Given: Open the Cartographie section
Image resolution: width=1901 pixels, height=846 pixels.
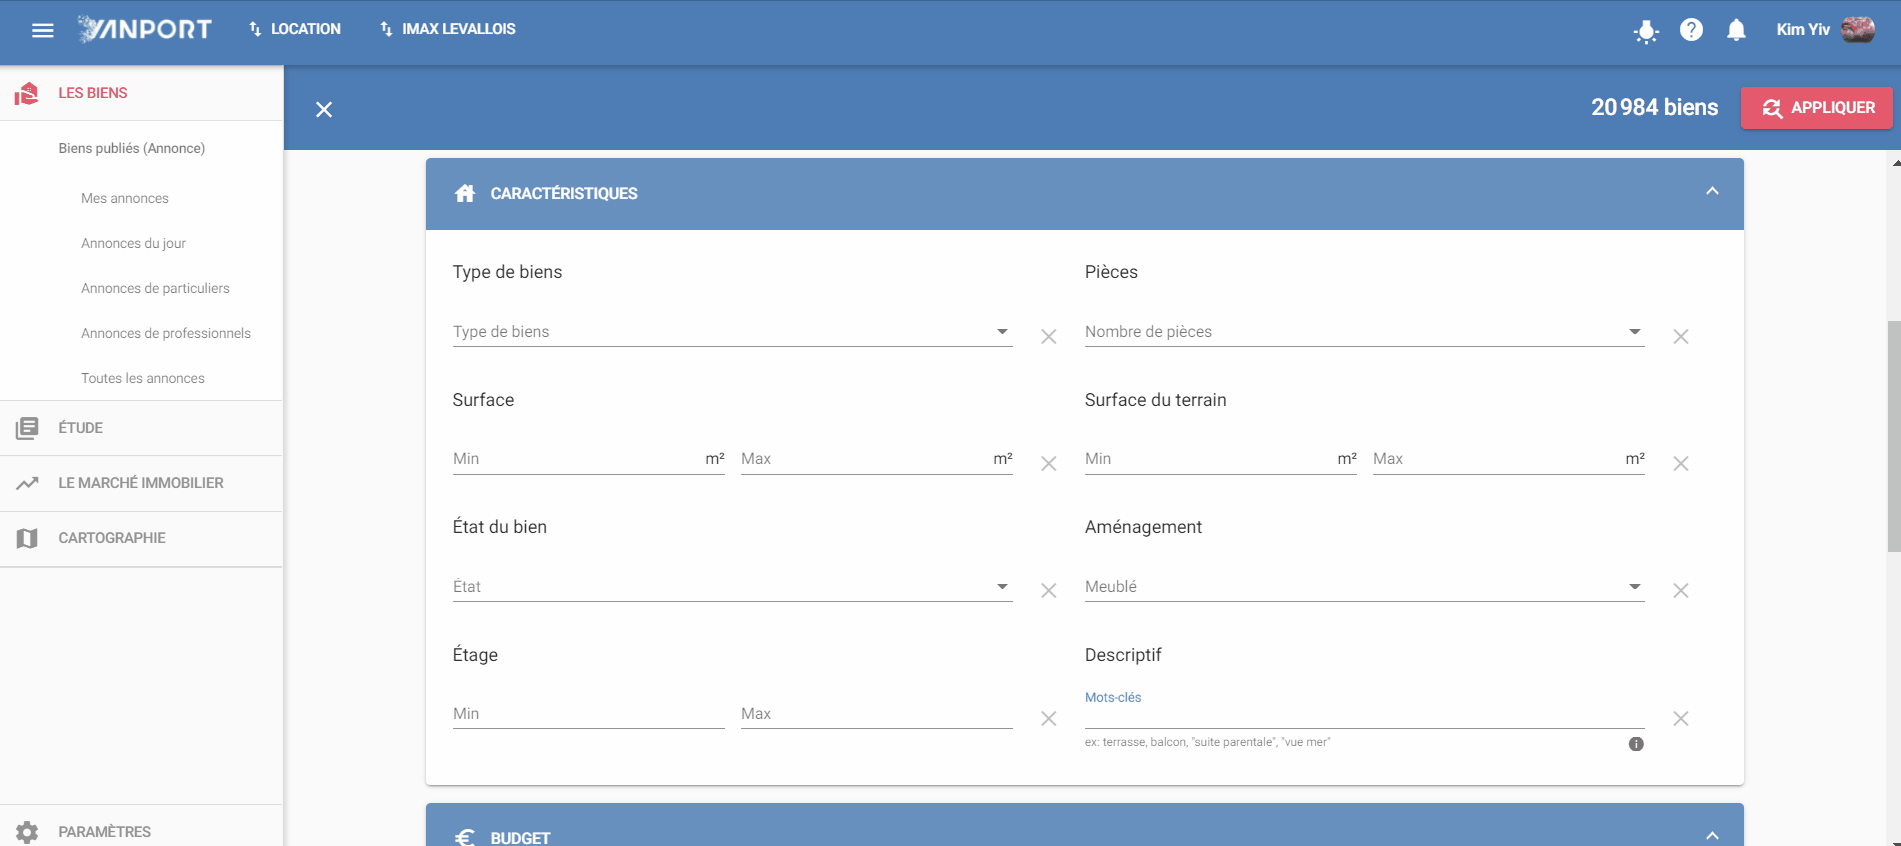Looking at the screenshot, I should coord(141,538).
